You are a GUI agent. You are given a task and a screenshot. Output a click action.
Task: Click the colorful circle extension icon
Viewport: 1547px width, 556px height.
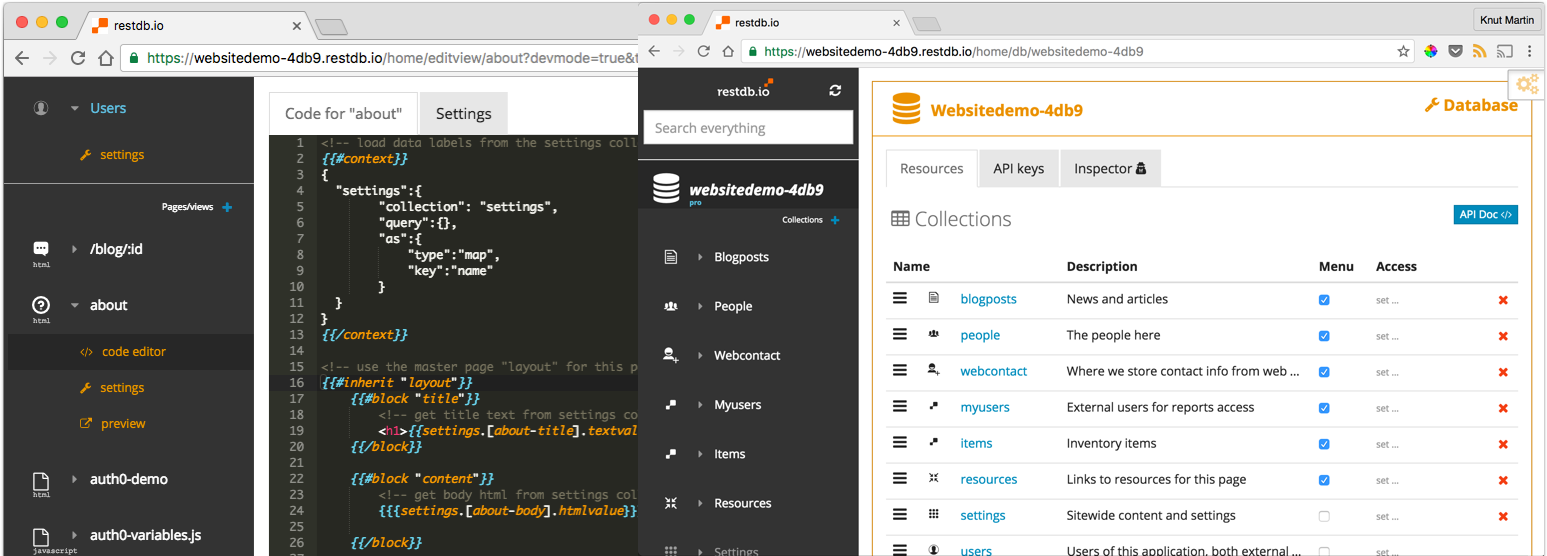[1431, 51]
